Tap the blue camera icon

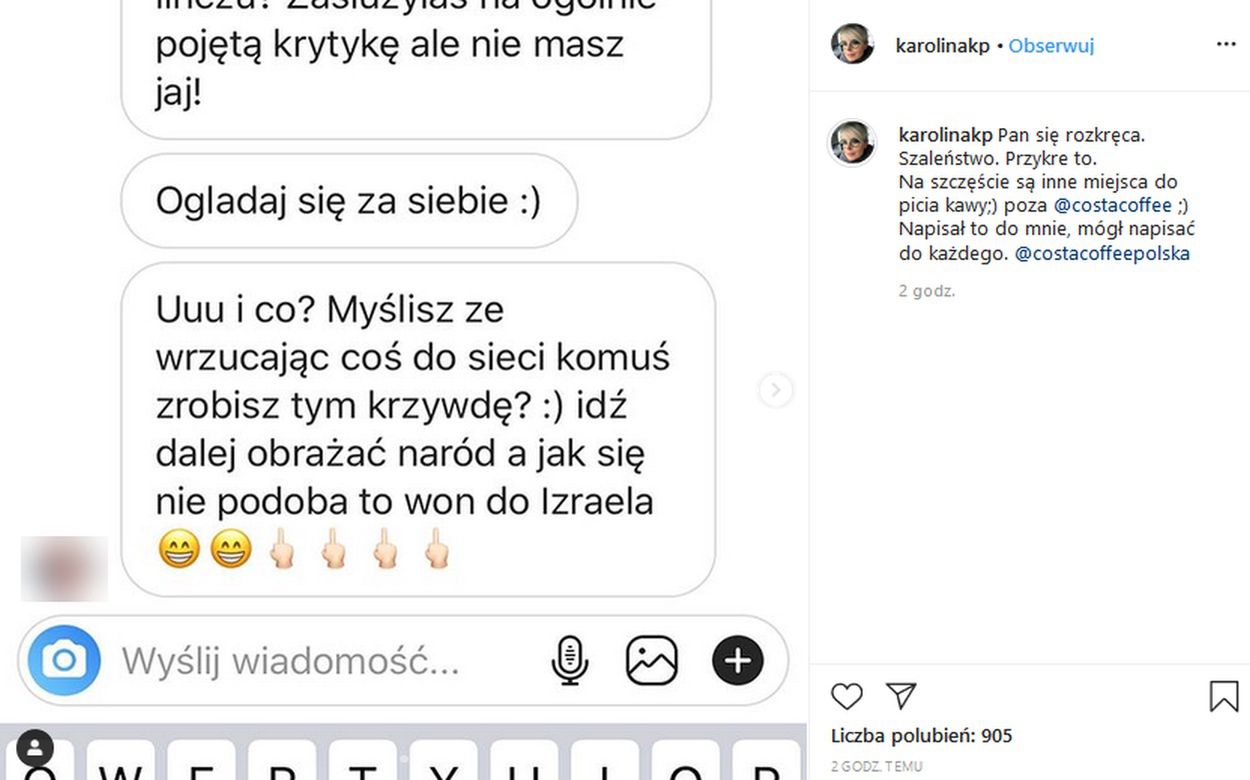click(64, 660)
